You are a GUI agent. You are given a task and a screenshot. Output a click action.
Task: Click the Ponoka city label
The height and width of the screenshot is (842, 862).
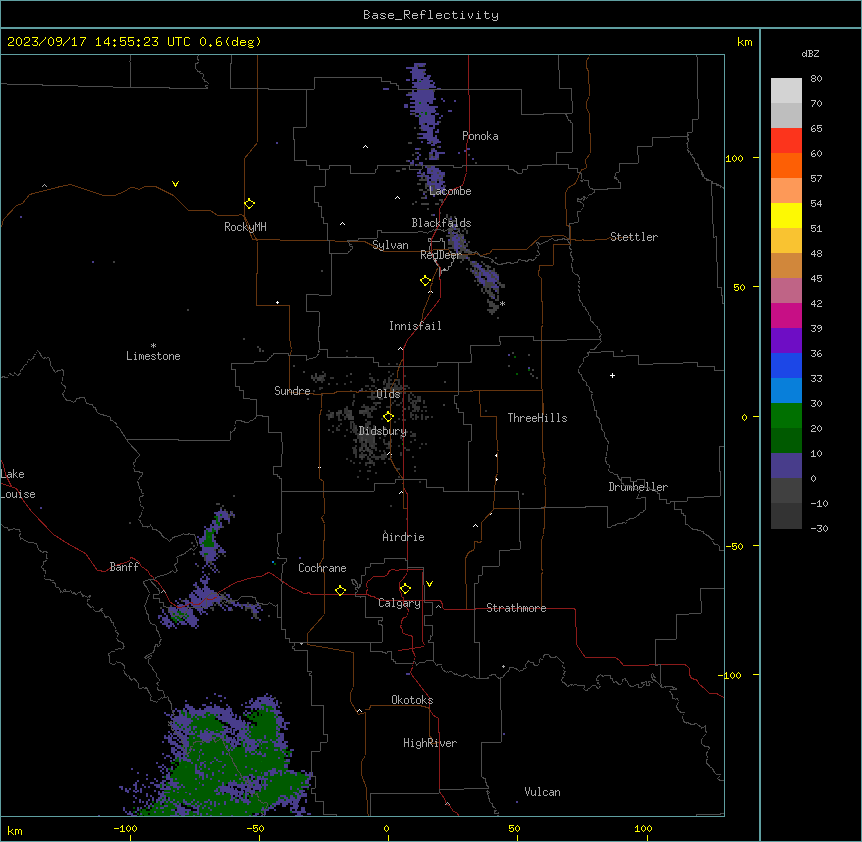480,136
